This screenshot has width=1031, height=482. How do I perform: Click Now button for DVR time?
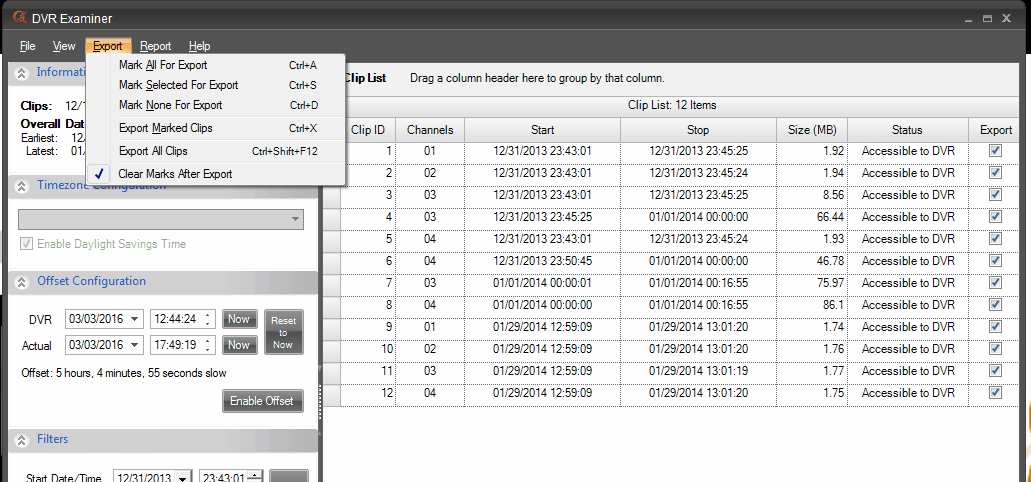click(238, 319)
